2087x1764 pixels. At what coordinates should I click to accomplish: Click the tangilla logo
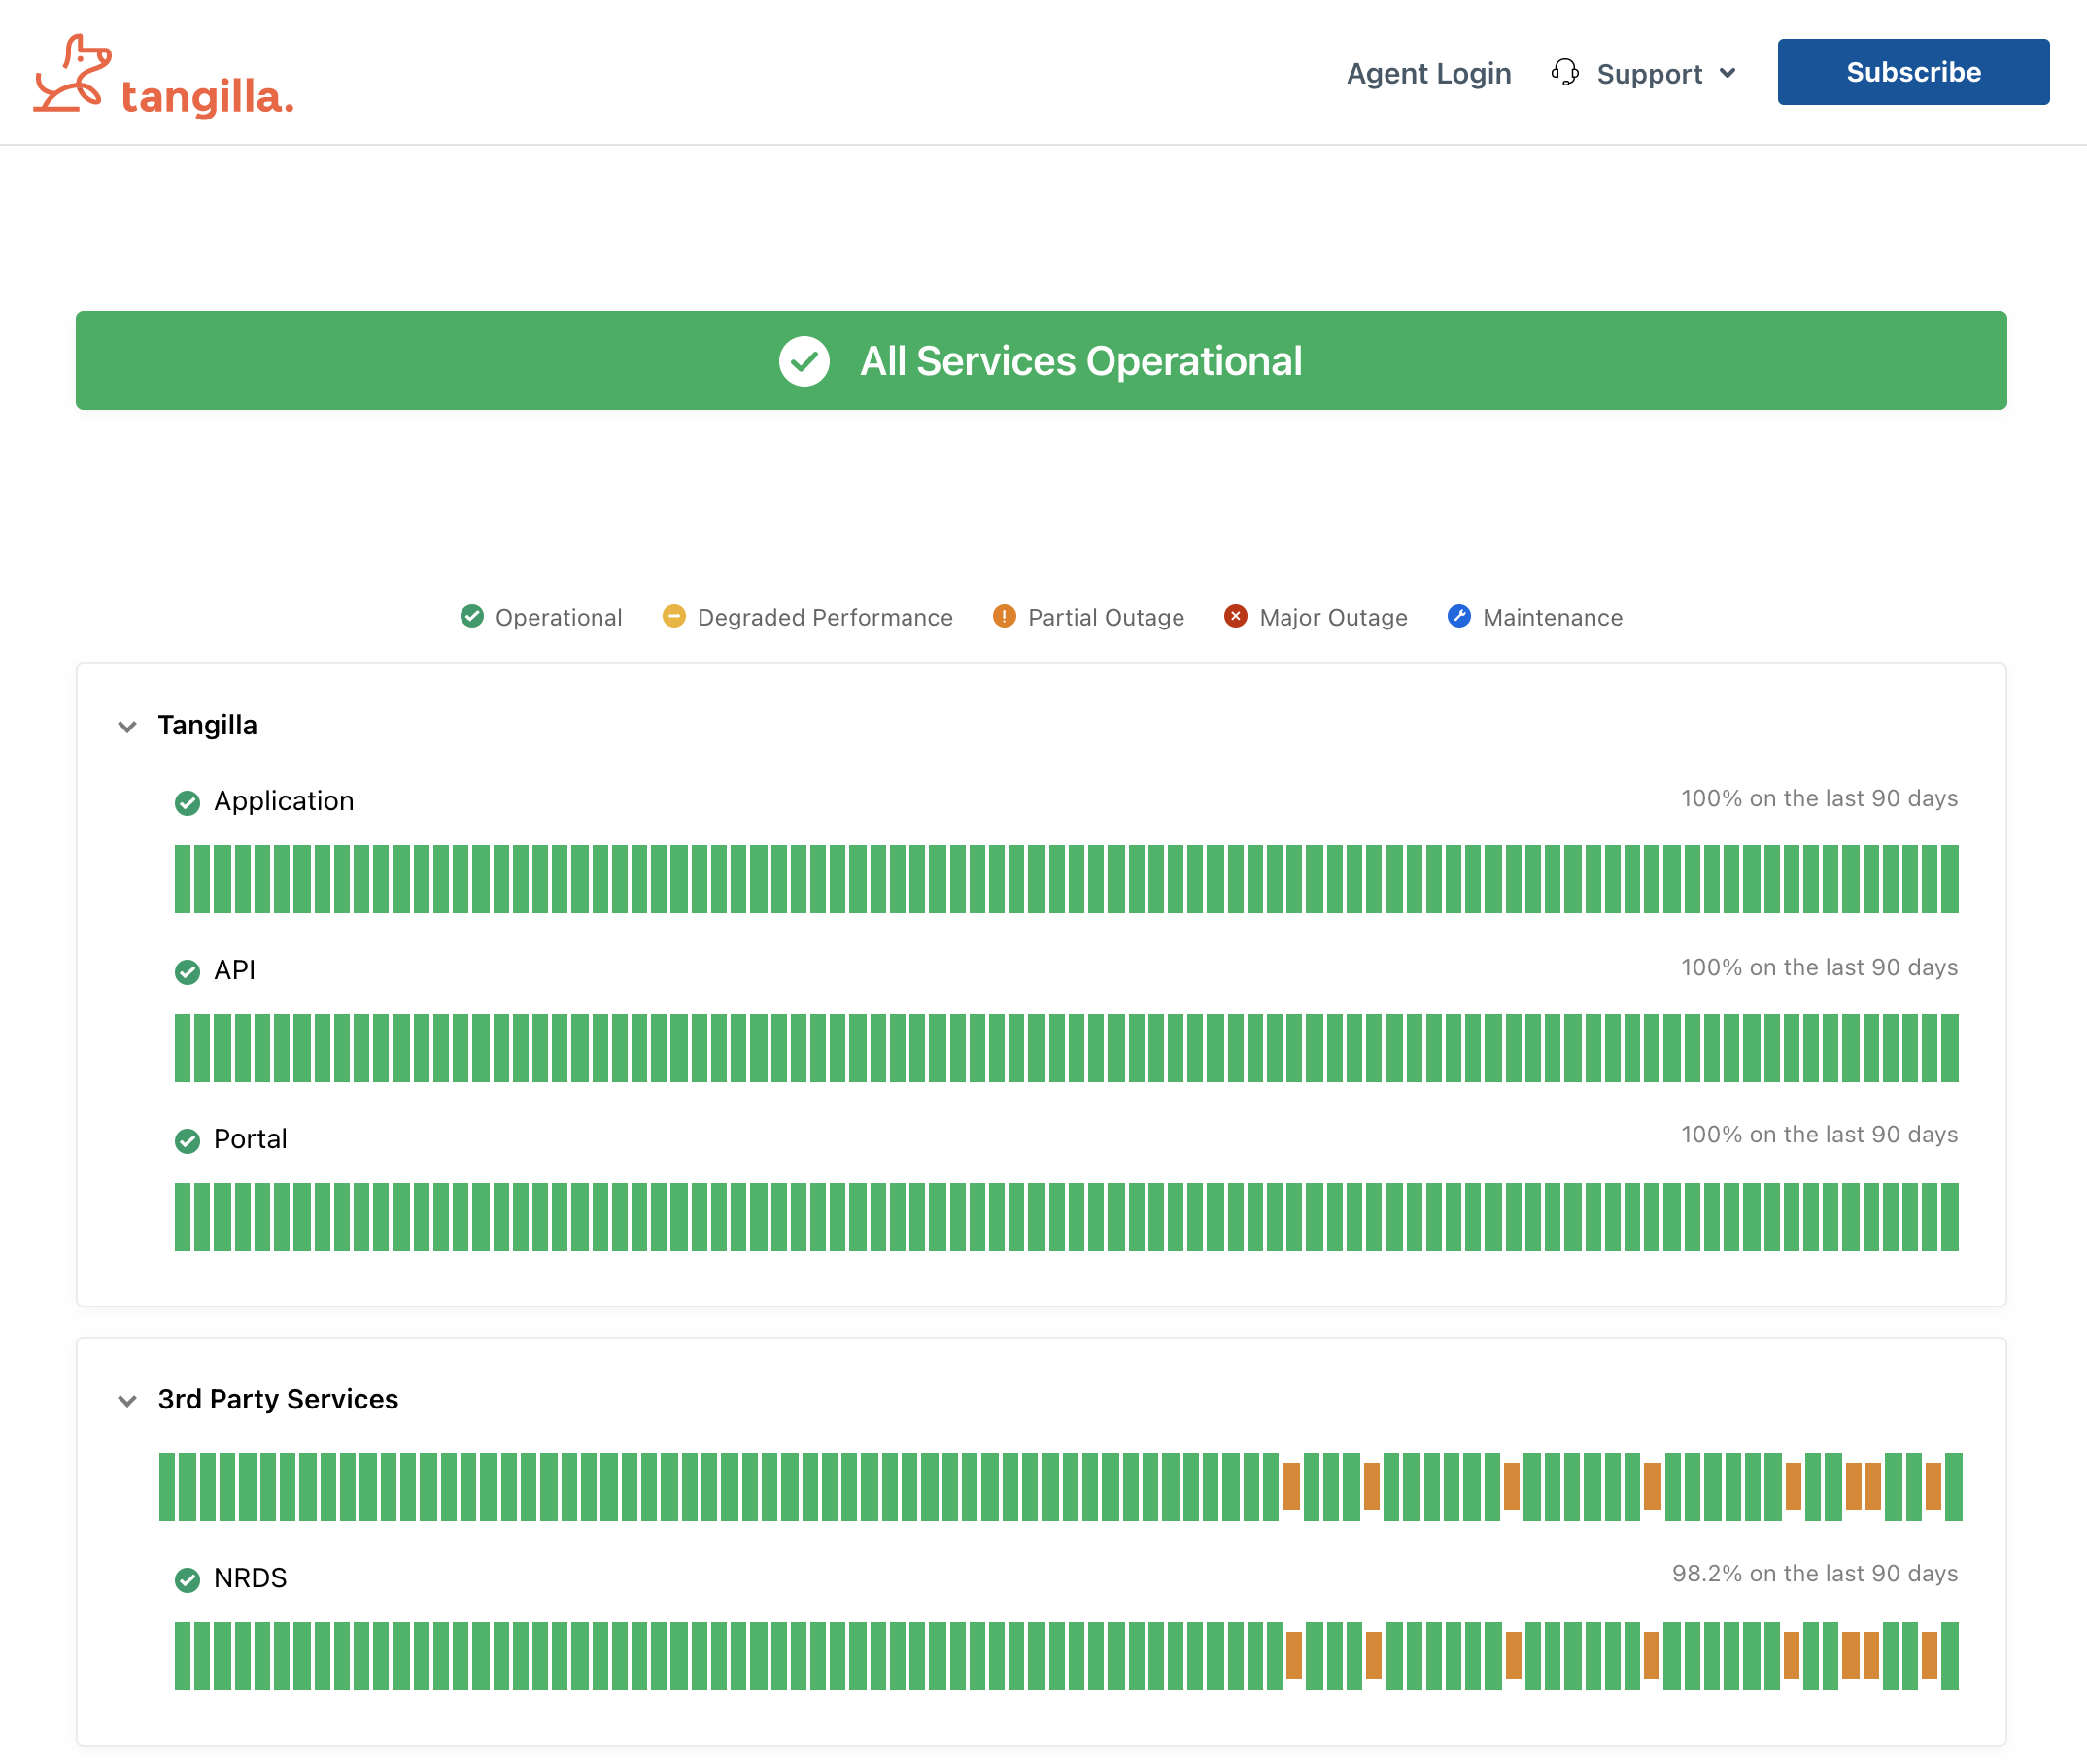pos(163,76)
